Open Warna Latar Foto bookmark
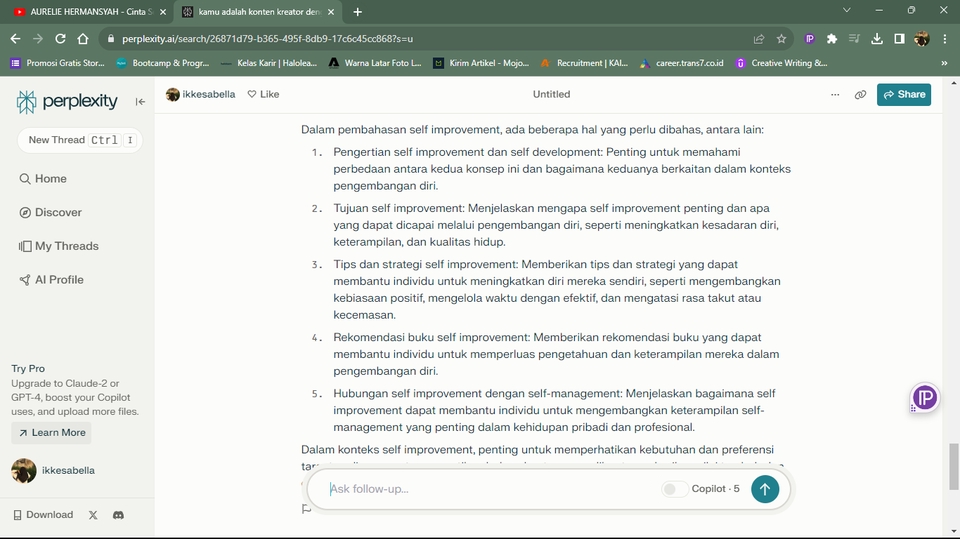Image resolution: width=960 pixels, height=539 pixels. click(375, 63)
